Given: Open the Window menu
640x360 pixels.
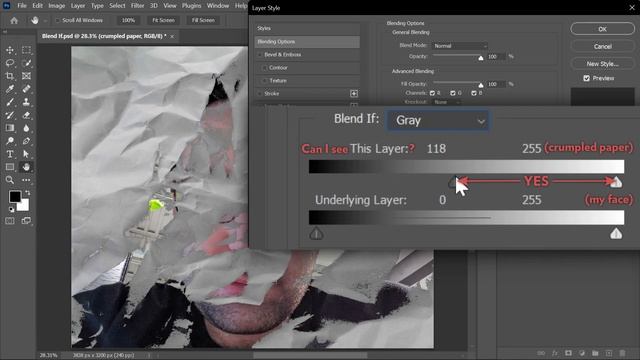Looking at the screenshot, I should pos(218,6).
